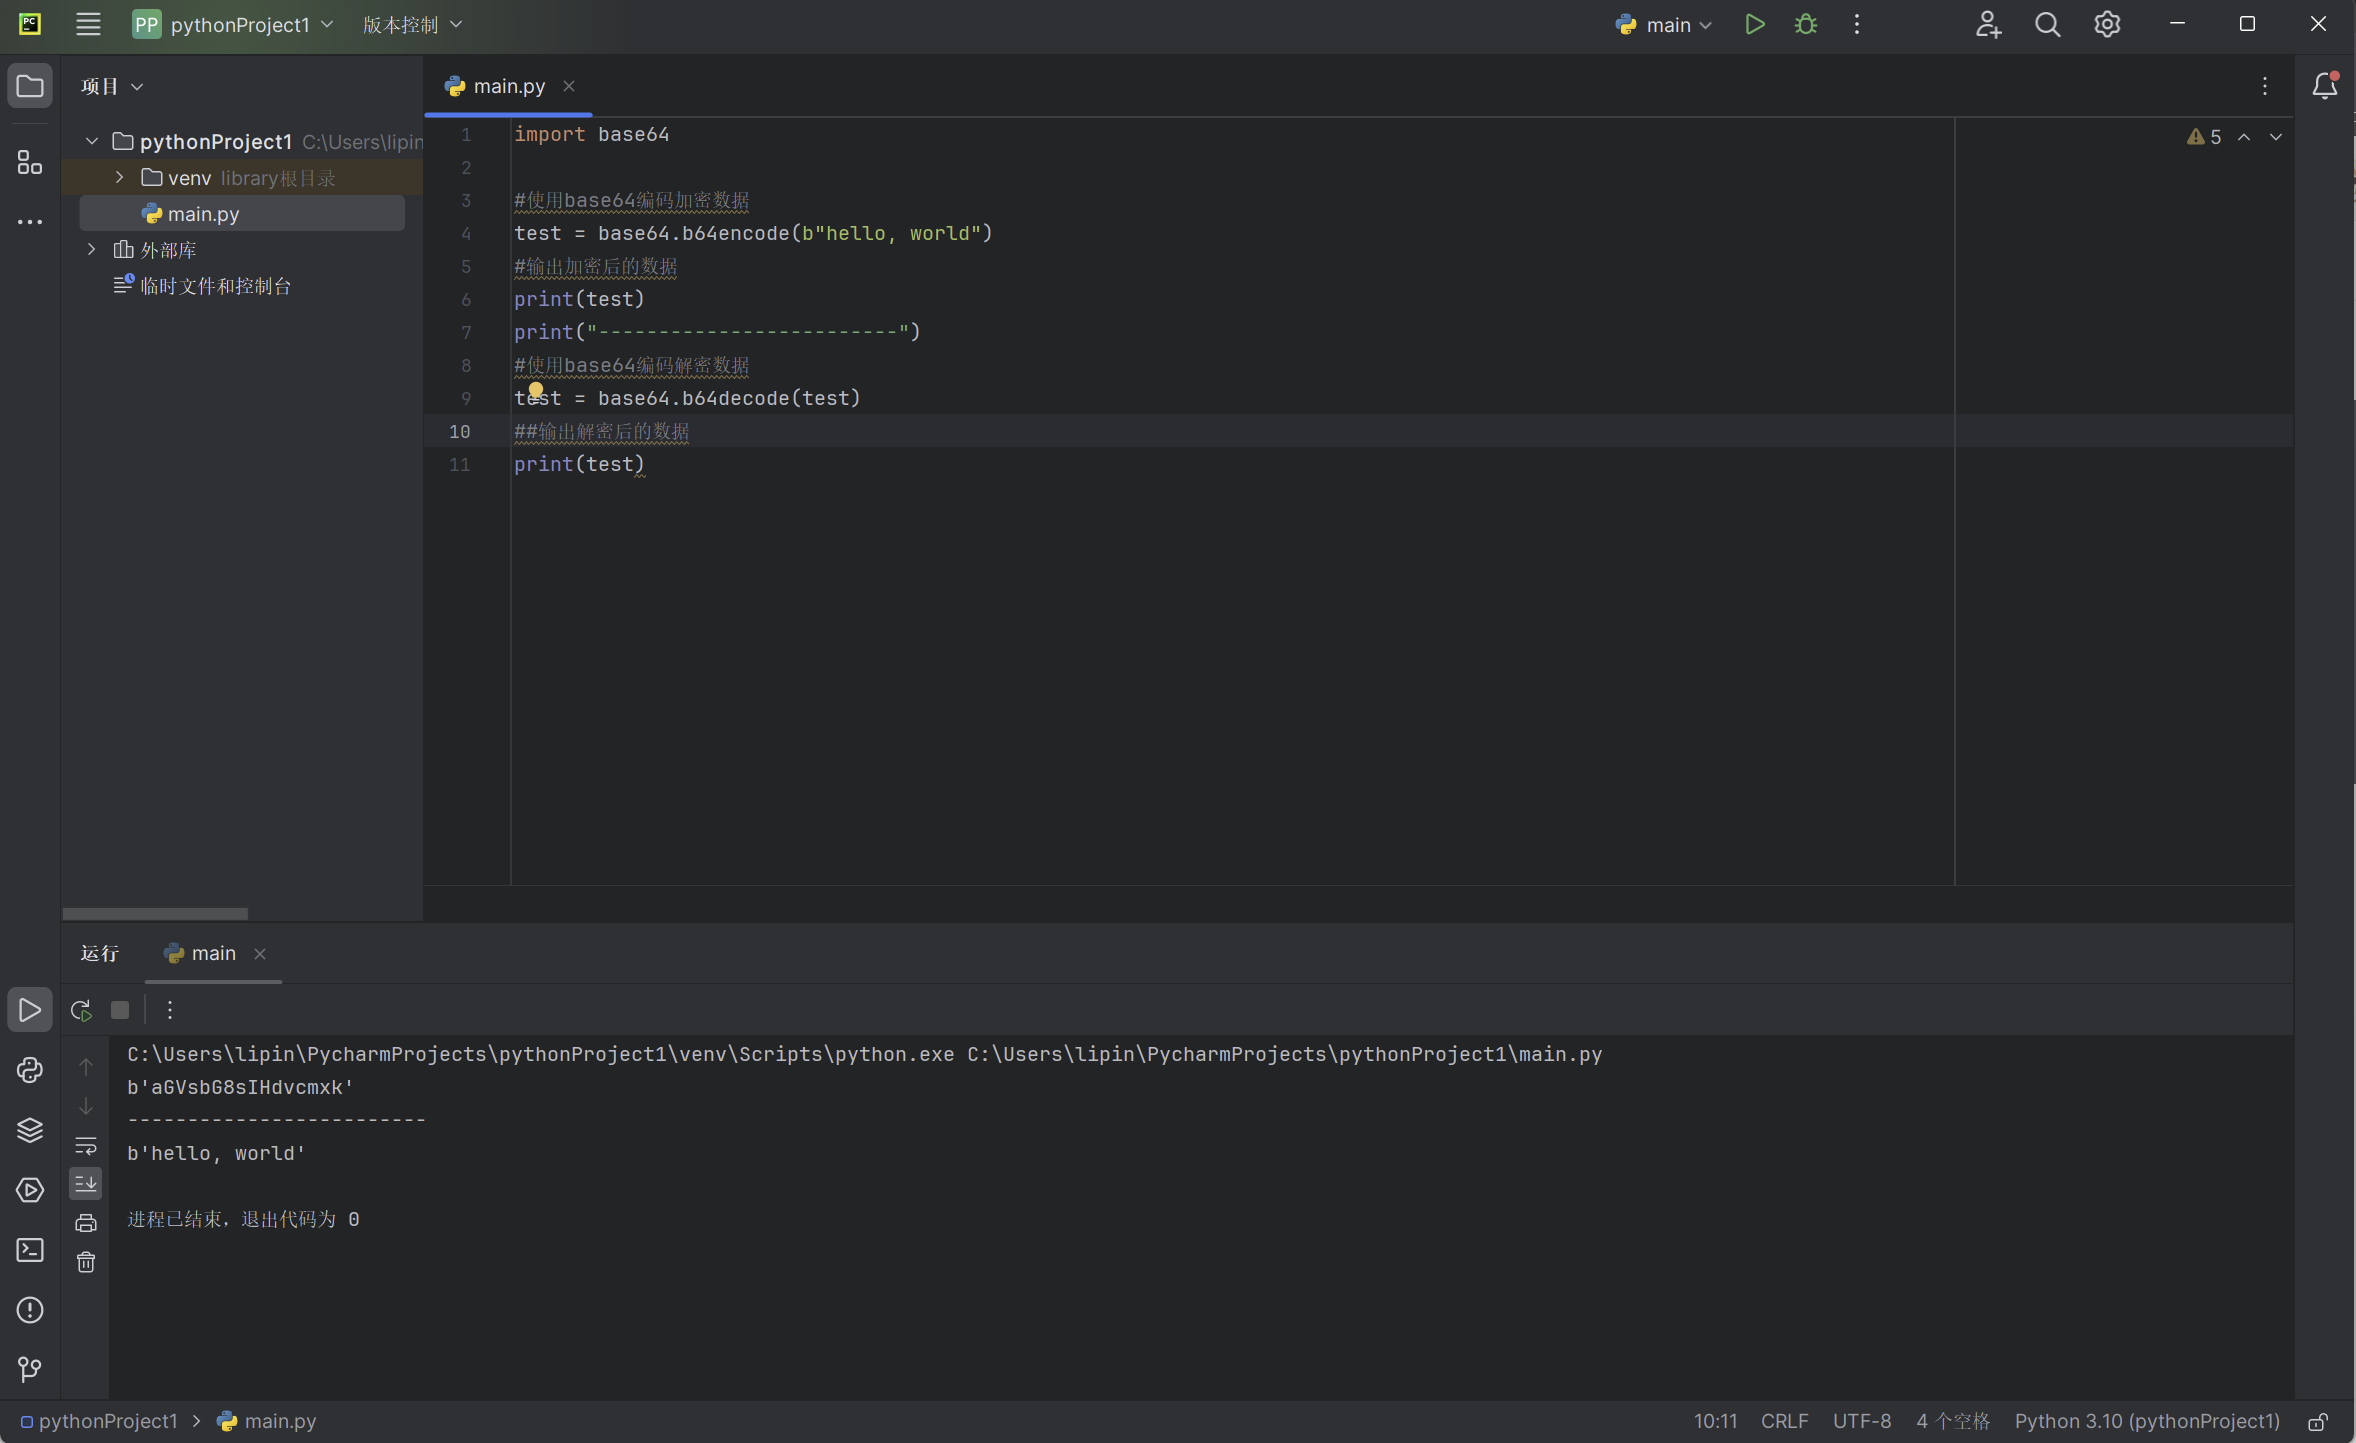
Task: Click the Run main button in top toolbar
Action: coord(1754,24)
